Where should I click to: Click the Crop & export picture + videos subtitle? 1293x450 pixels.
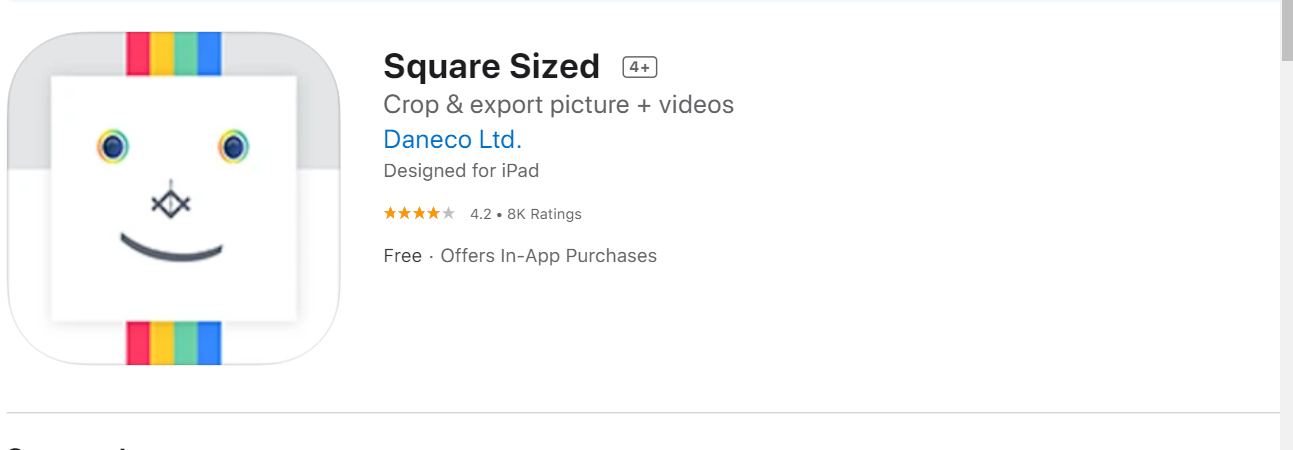pyautogui.click(x=558, y=104)
